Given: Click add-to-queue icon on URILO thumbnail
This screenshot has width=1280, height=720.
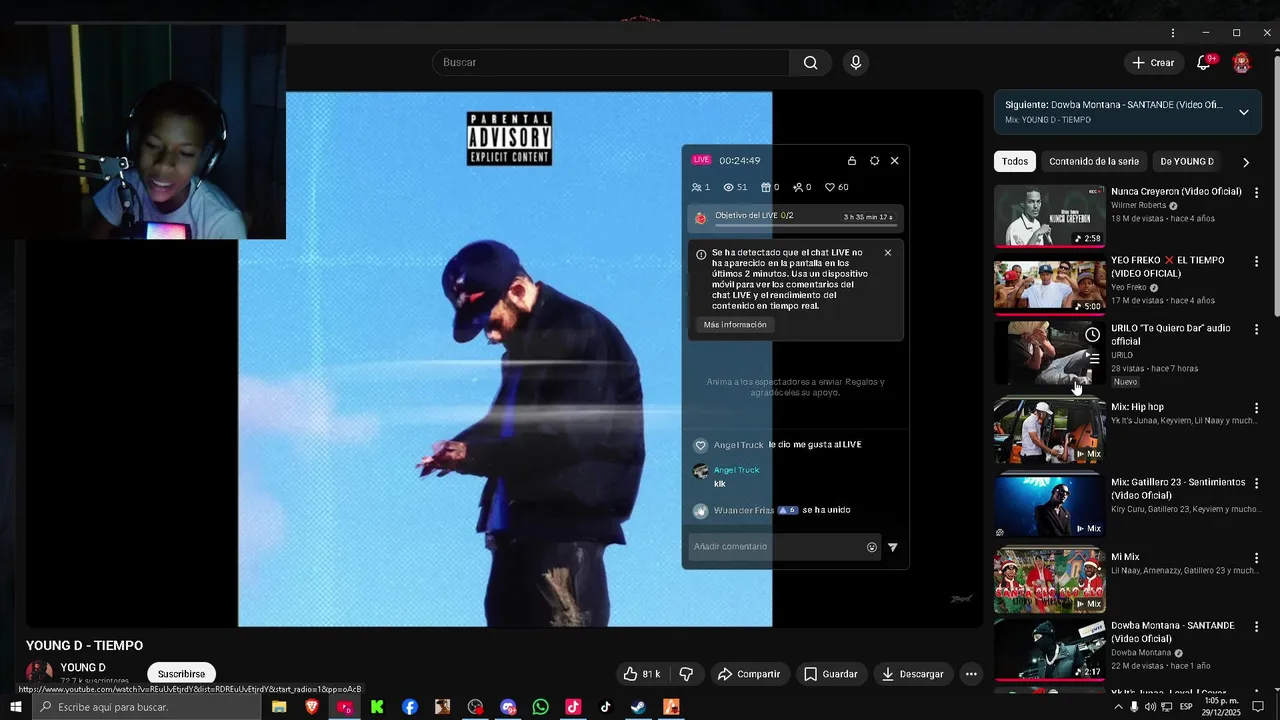Looking at the screenshot, I should [x=1093, y=358].
